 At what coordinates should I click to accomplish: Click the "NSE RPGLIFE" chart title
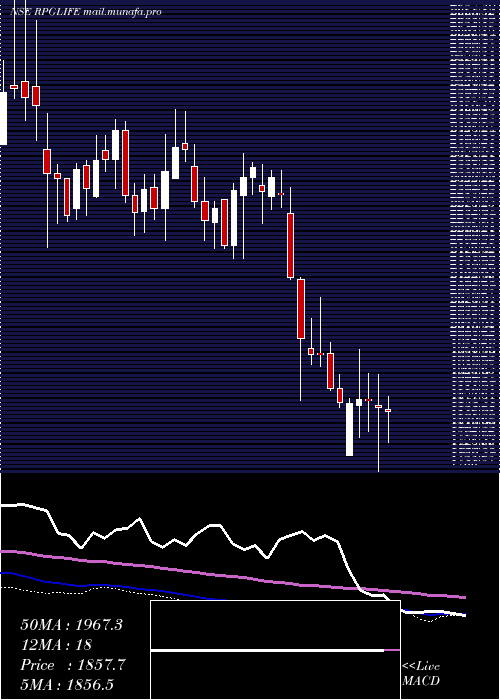click(46, 12)
